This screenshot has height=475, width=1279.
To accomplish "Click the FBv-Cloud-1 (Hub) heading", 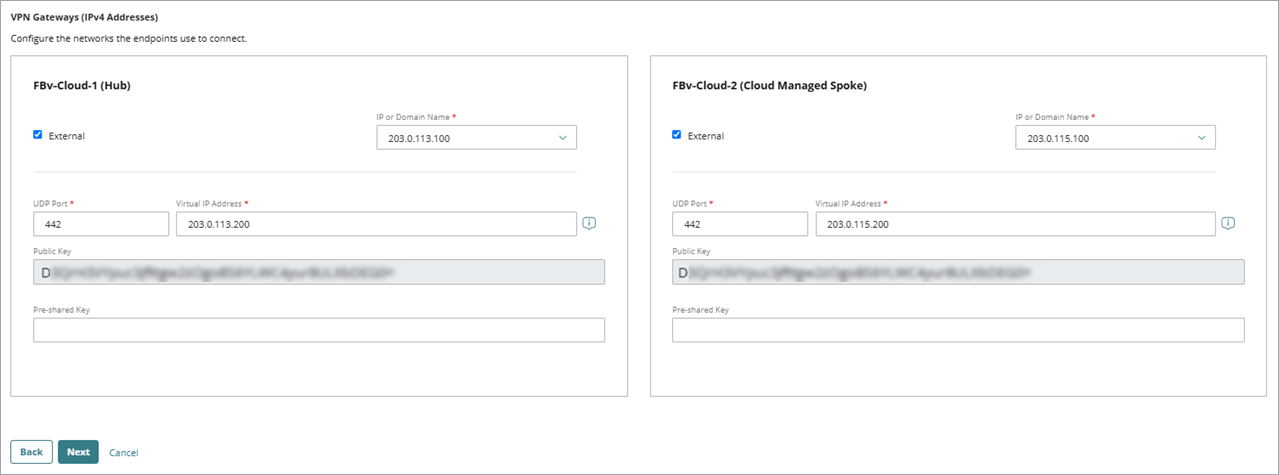I will (x=82, y=86).
